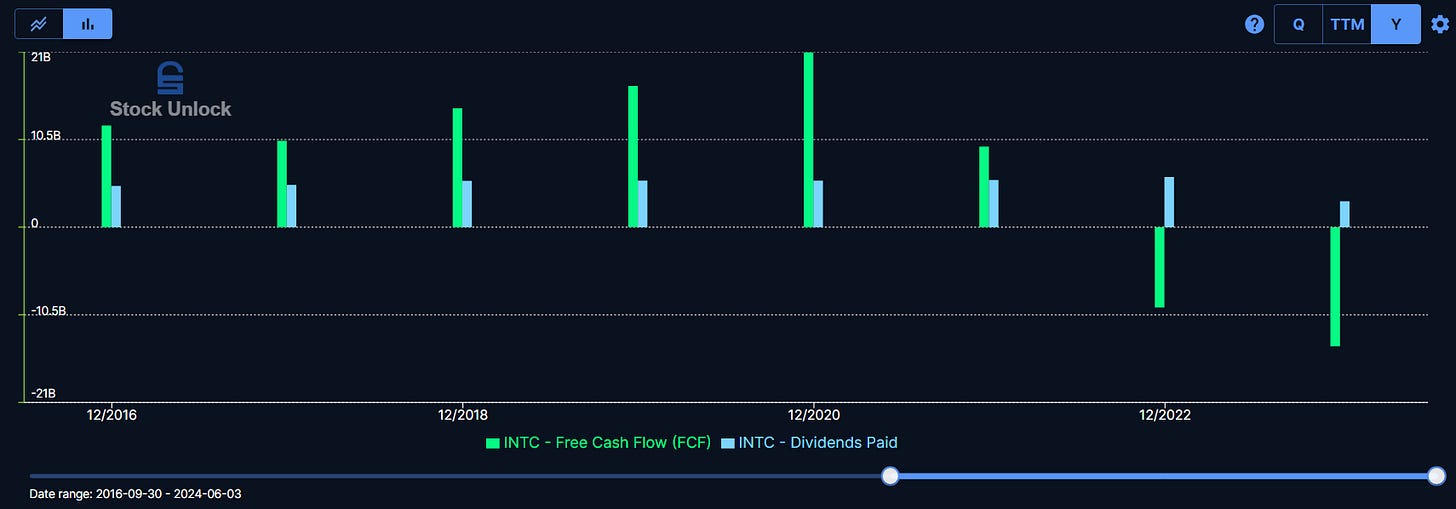Click the -10.5B y-axis label
Screen dimensions: 1456x509
coord(49,311)
